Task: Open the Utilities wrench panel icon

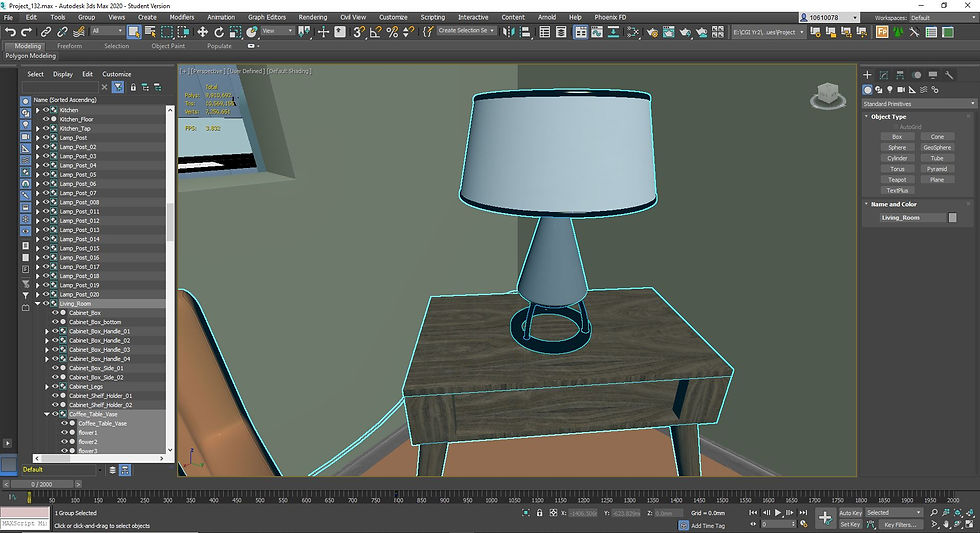Action: pyautogui.click(x=949, y=75)
